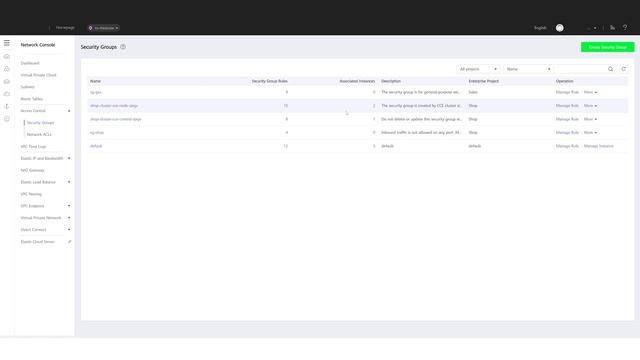This screenshot has width=640, height=360.
Task: Click Manage Rule for default row
Action: tap(567, 146)
